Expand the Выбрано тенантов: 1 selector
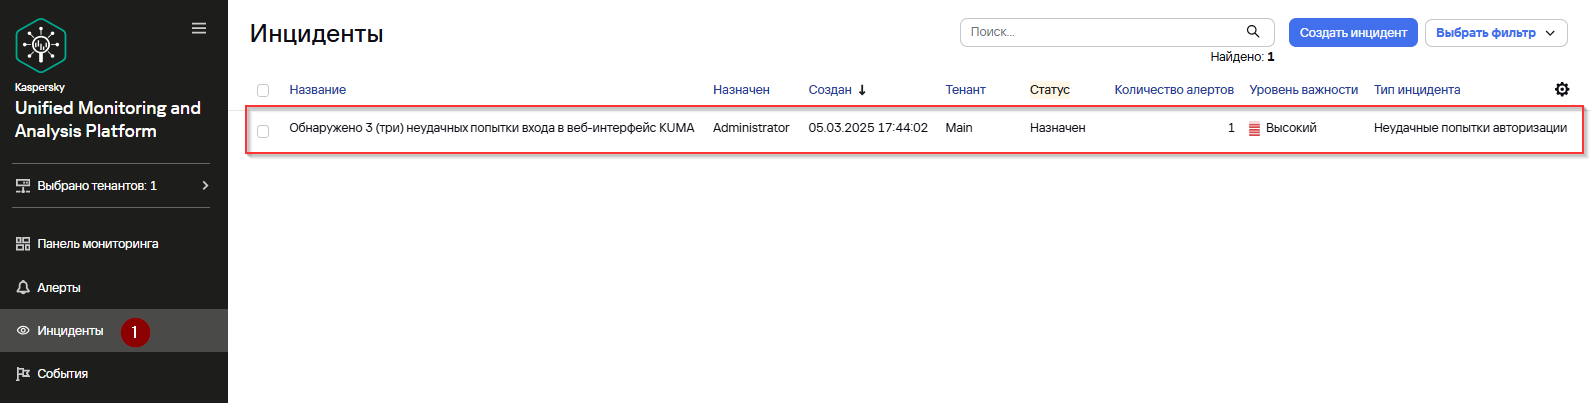 (113, 186)
